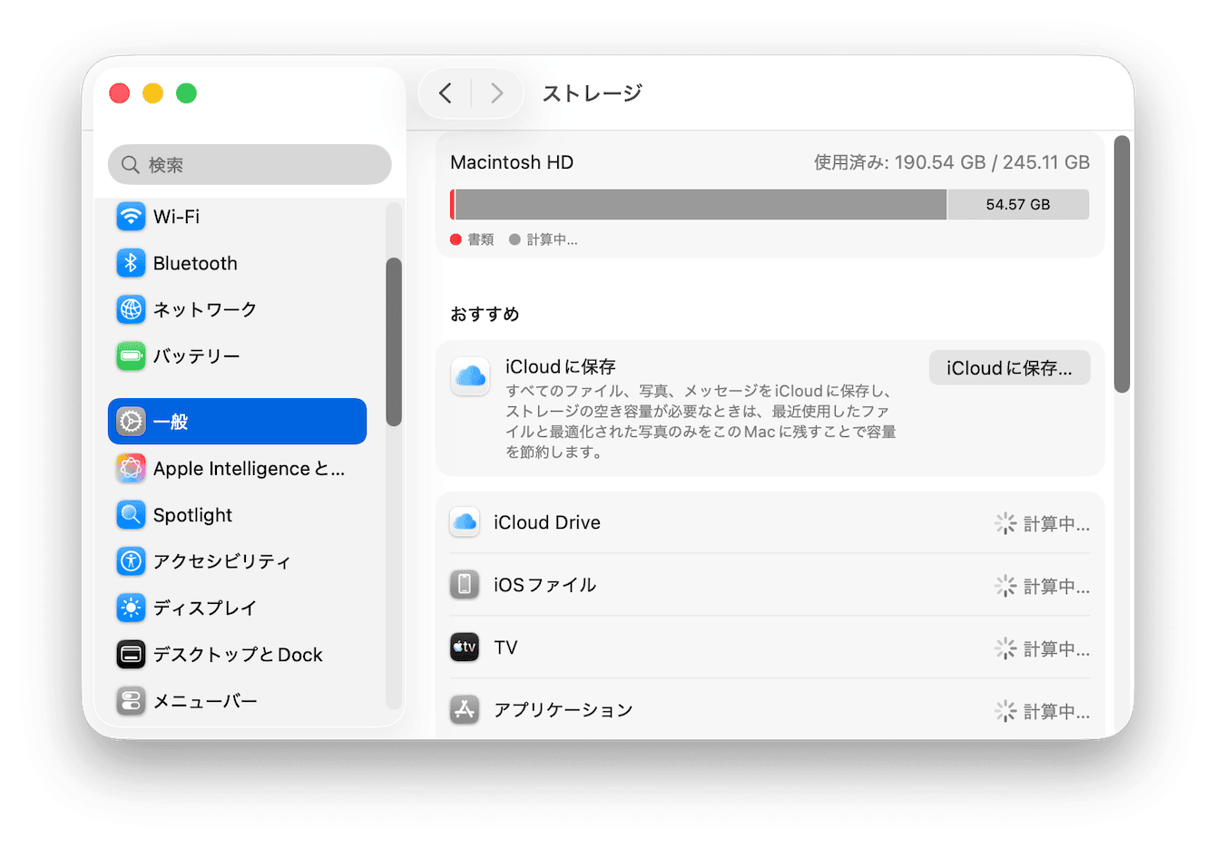This screenshot has height=847, width=1216.
Task: Open Wi-Fi settings
Action: pos(237,216)
